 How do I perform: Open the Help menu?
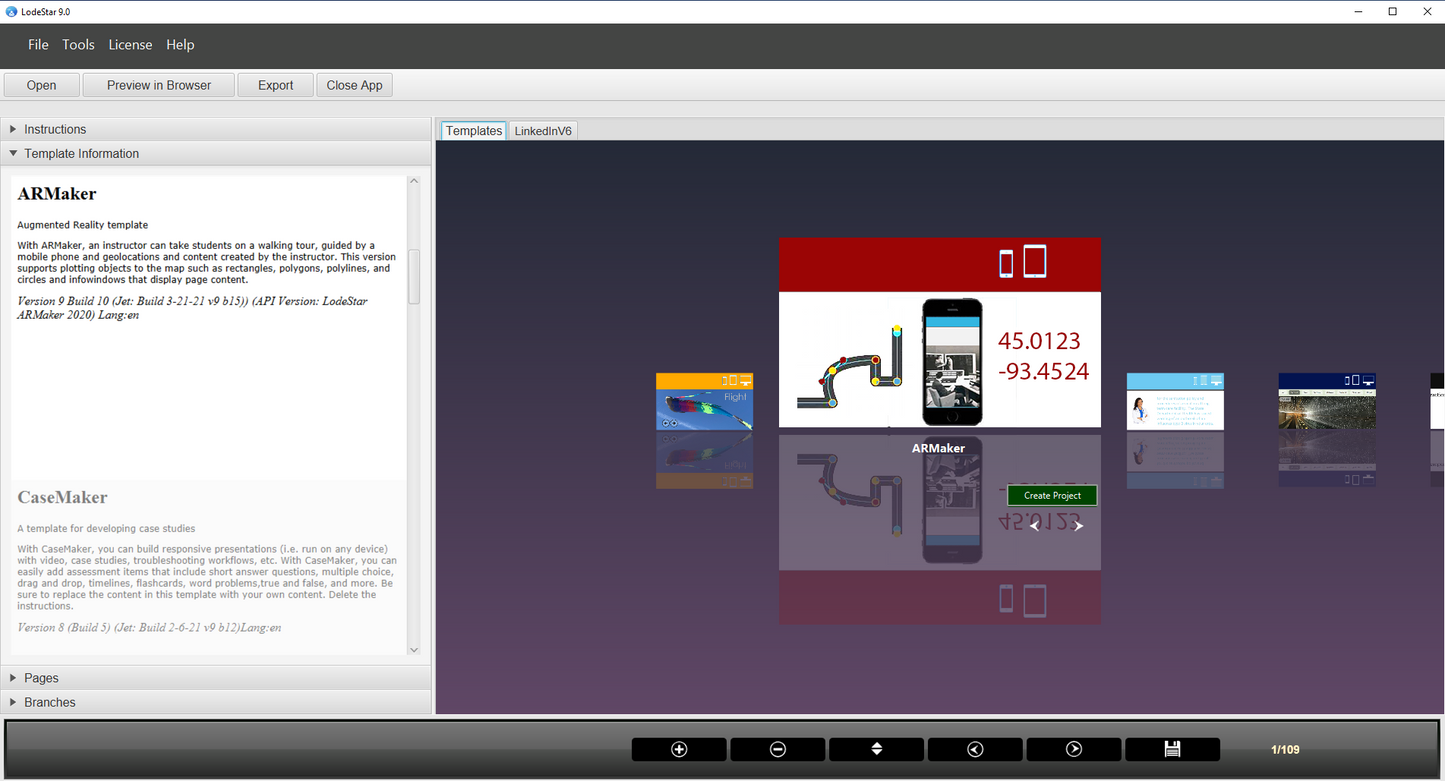(180, 45)
